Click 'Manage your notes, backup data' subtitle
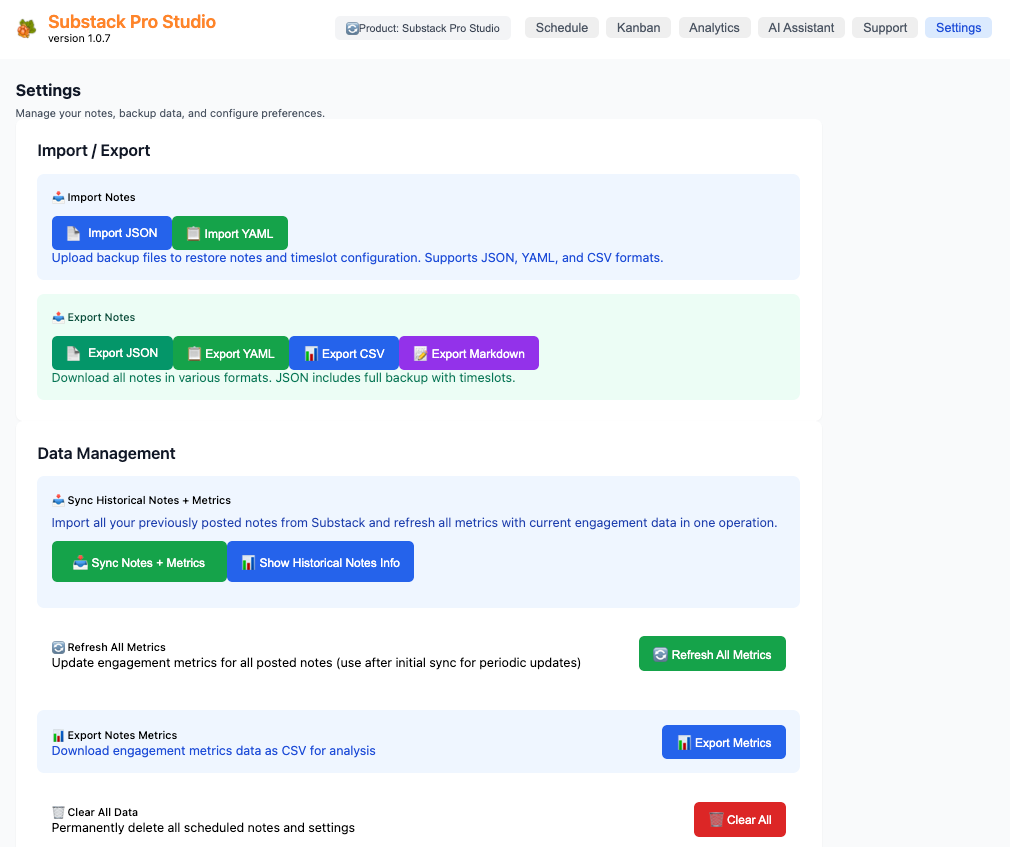The width and height of the screenshot is (1010, 847). [x=170, y=113]
